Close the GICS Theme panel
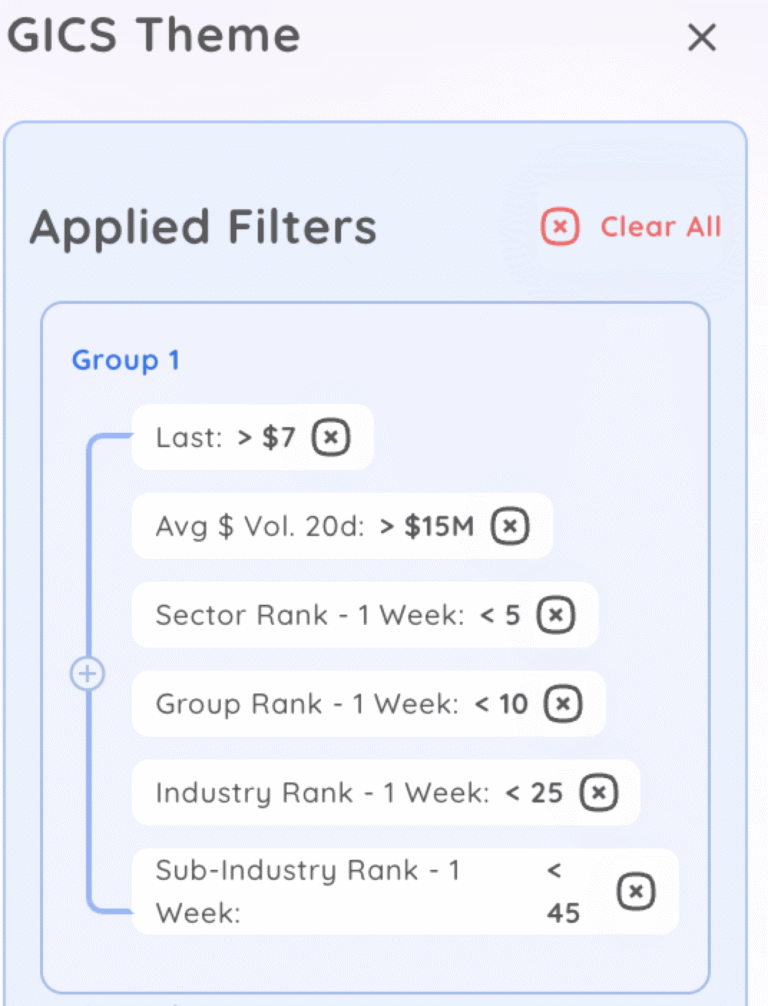Viewport: 768px width, 1006px height. pos(702,38)
